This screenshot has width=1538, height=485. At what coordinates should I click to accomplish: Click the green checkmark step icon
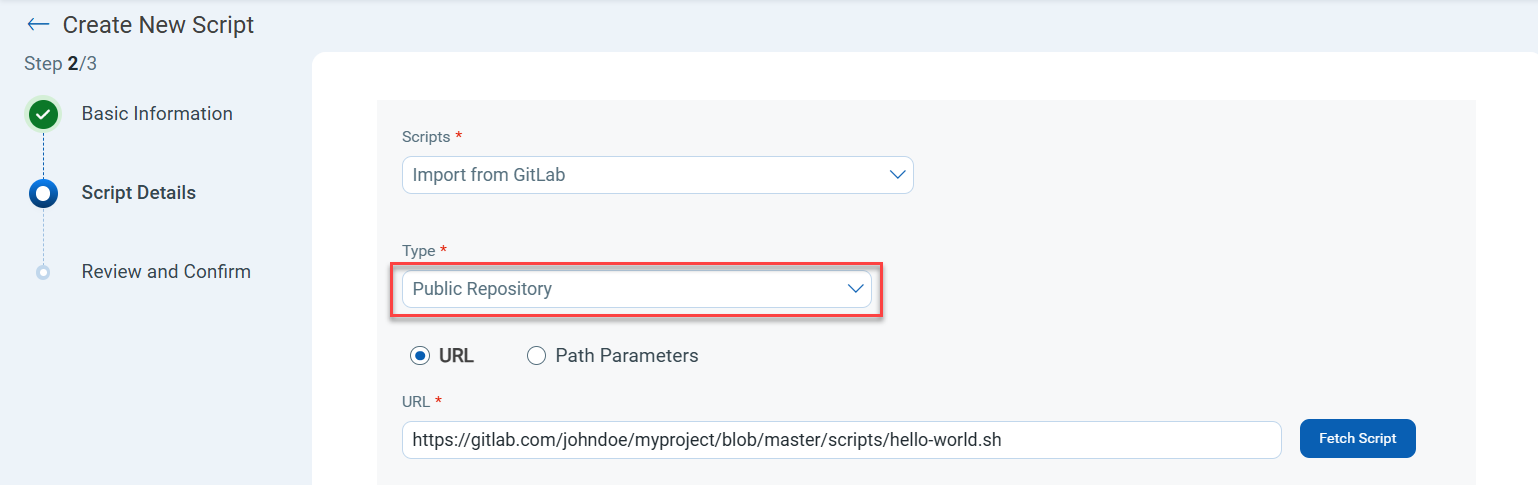43,115
